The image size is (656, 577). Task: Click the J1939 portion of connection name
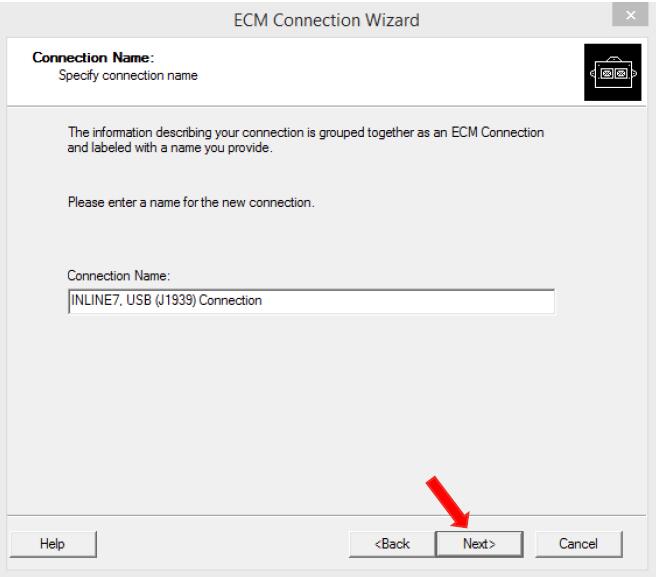(x=176, y=300)
